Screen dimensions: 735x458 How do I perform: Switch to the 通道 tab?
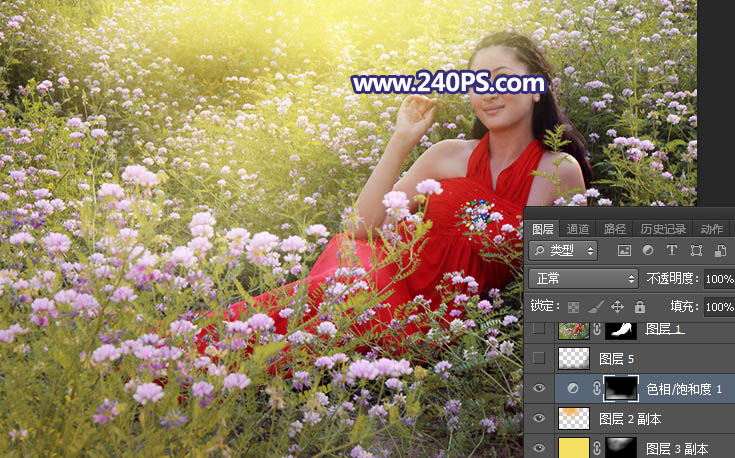(578, 228)
